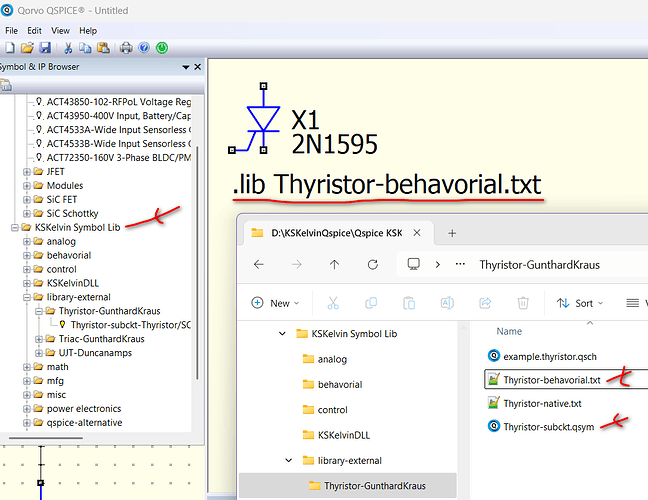Click the symbol browser horizontal scrollbar

(x=46, y=438)
